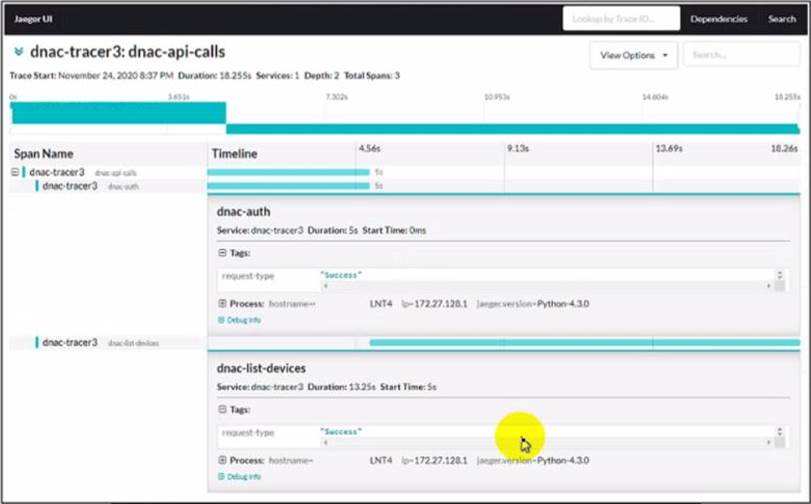The image size is (811, 504).
Task: Collapse the Tags section under dnac-auth
Action: (x=223, y=253)
